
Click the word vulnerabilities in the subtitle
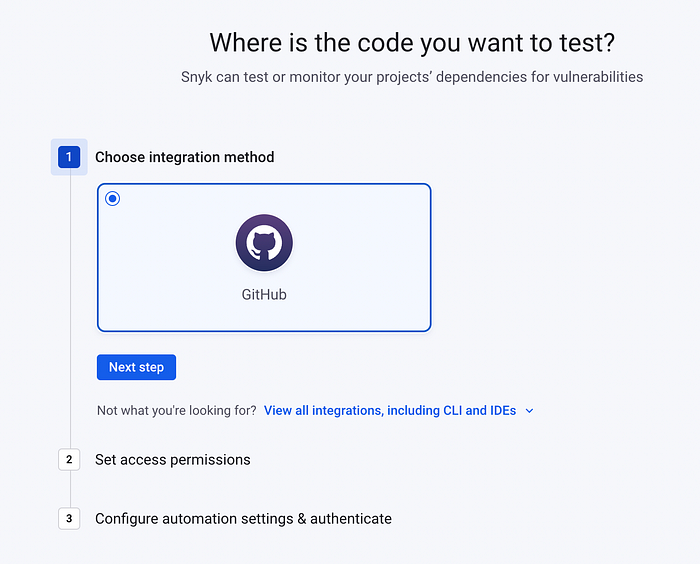tap(596, 77)
